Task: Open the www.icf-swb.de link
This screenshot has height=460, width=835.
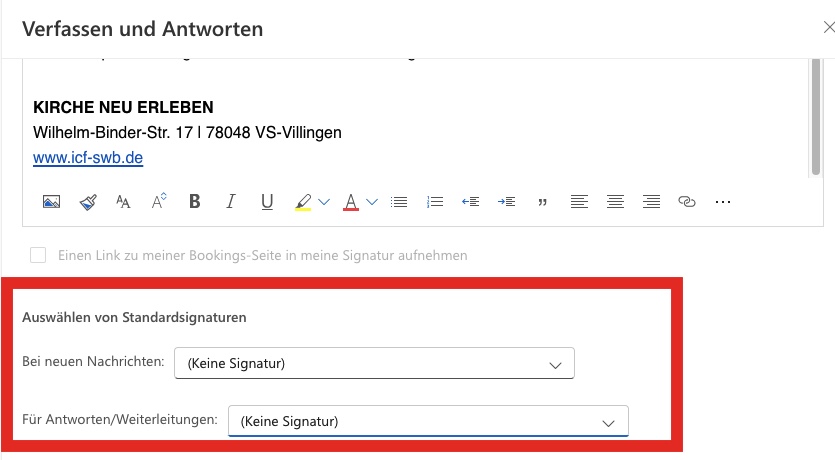Action: coord(88,158)
